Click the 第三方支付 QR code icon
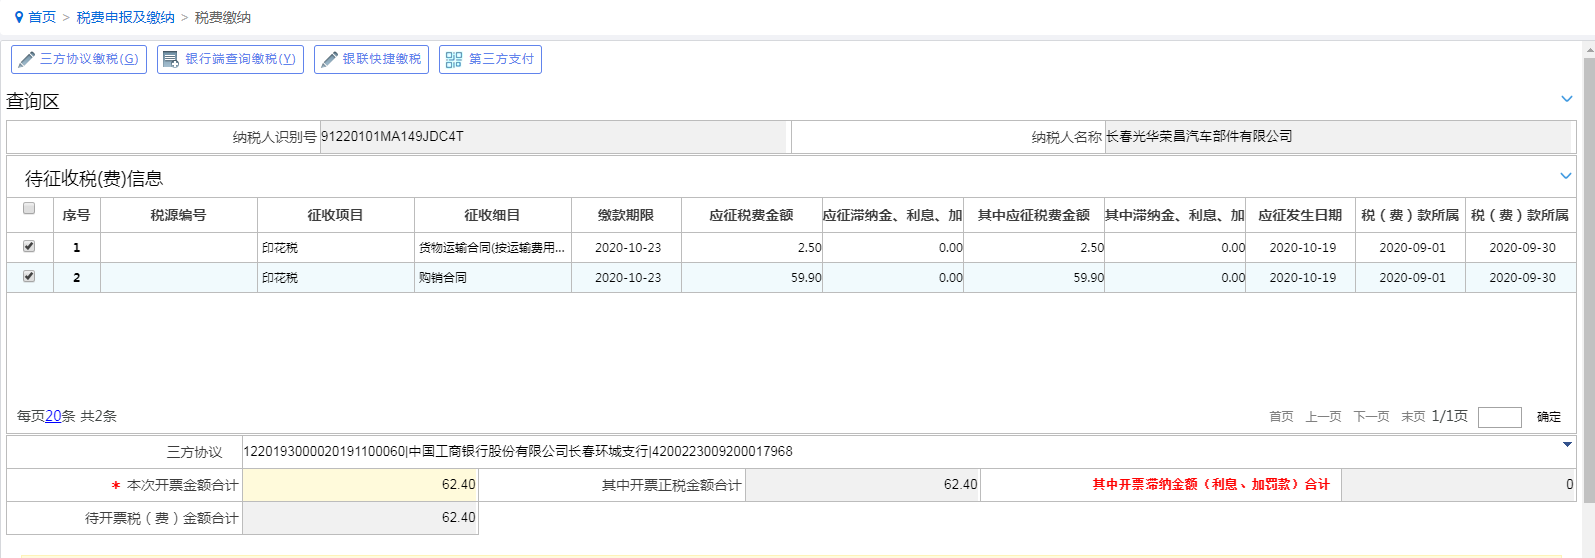This screenshot has height=558, width=1595. [454, 59]
